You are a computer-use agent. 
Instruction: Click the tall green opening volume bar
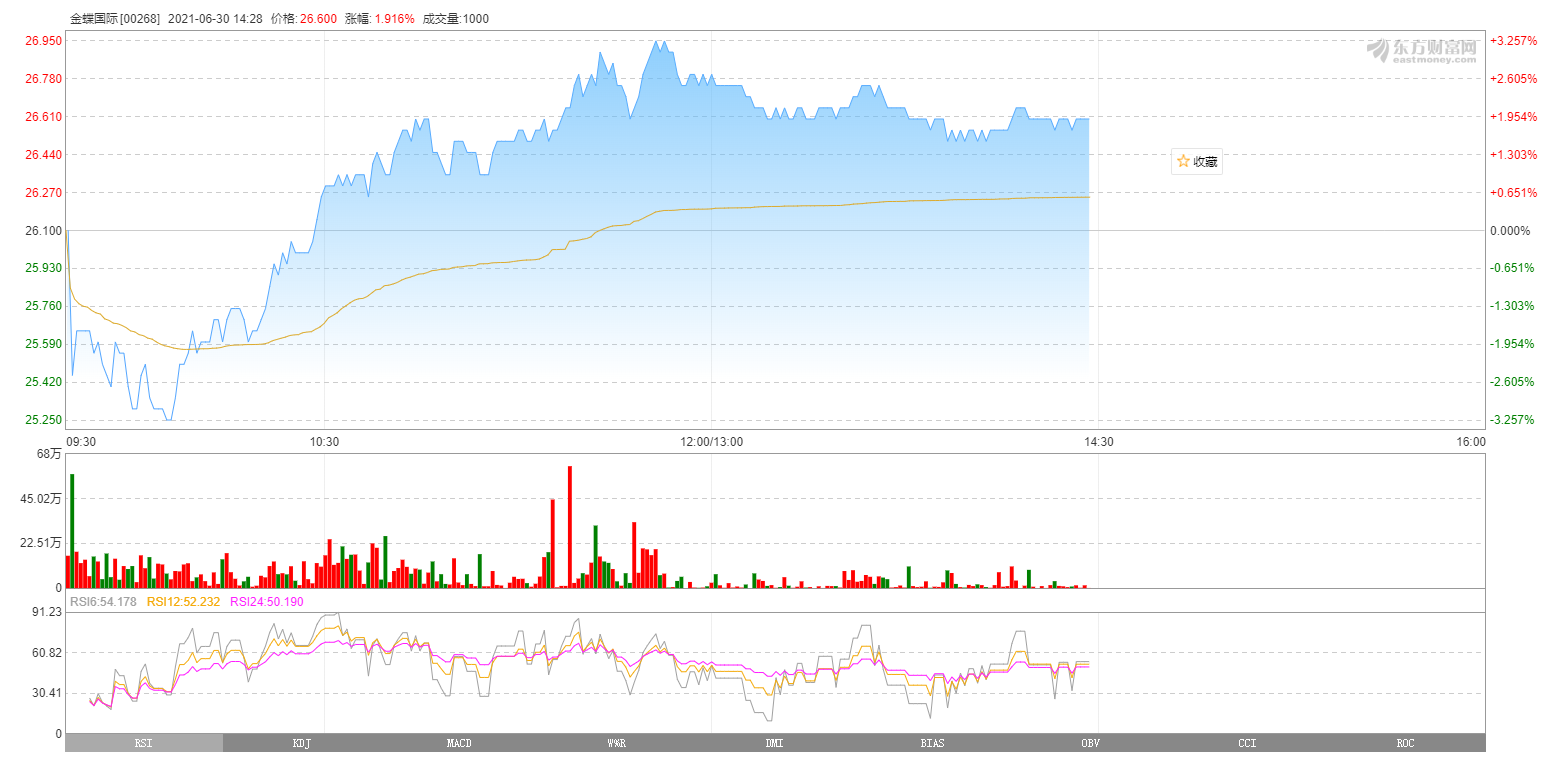coord(72,531)
